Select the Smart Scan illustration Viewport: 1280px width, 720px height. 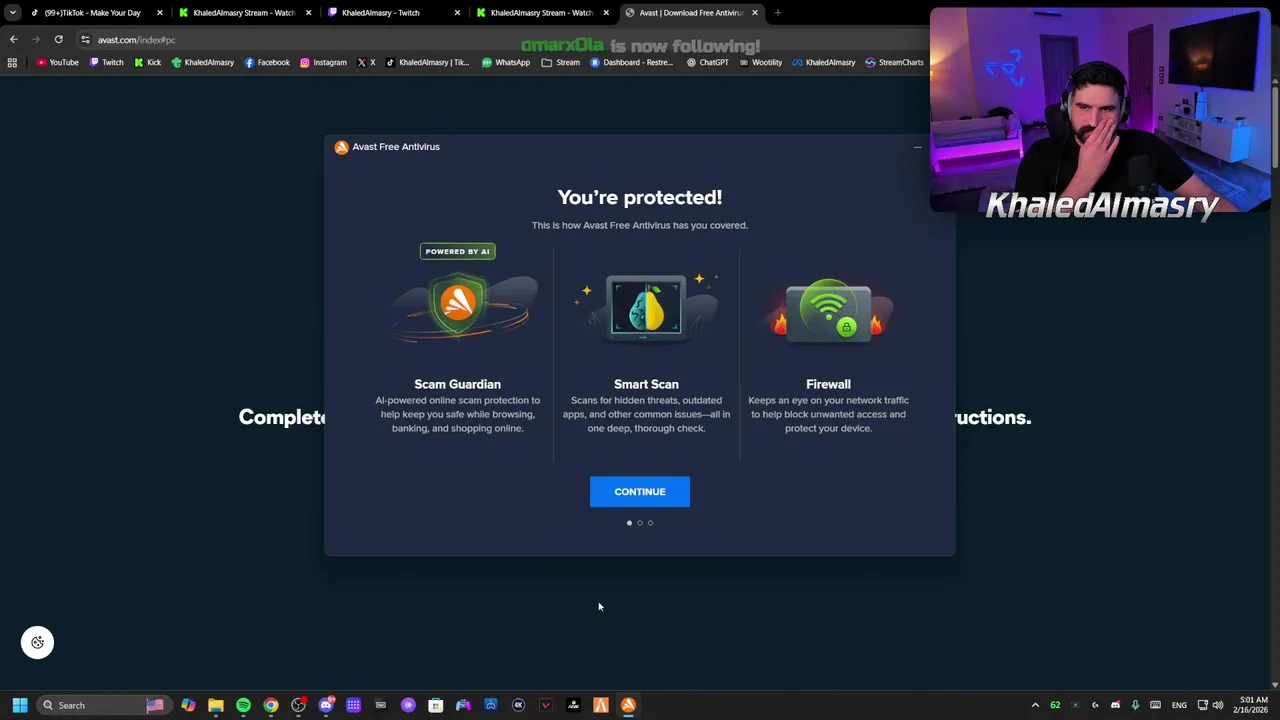point(646,307)
